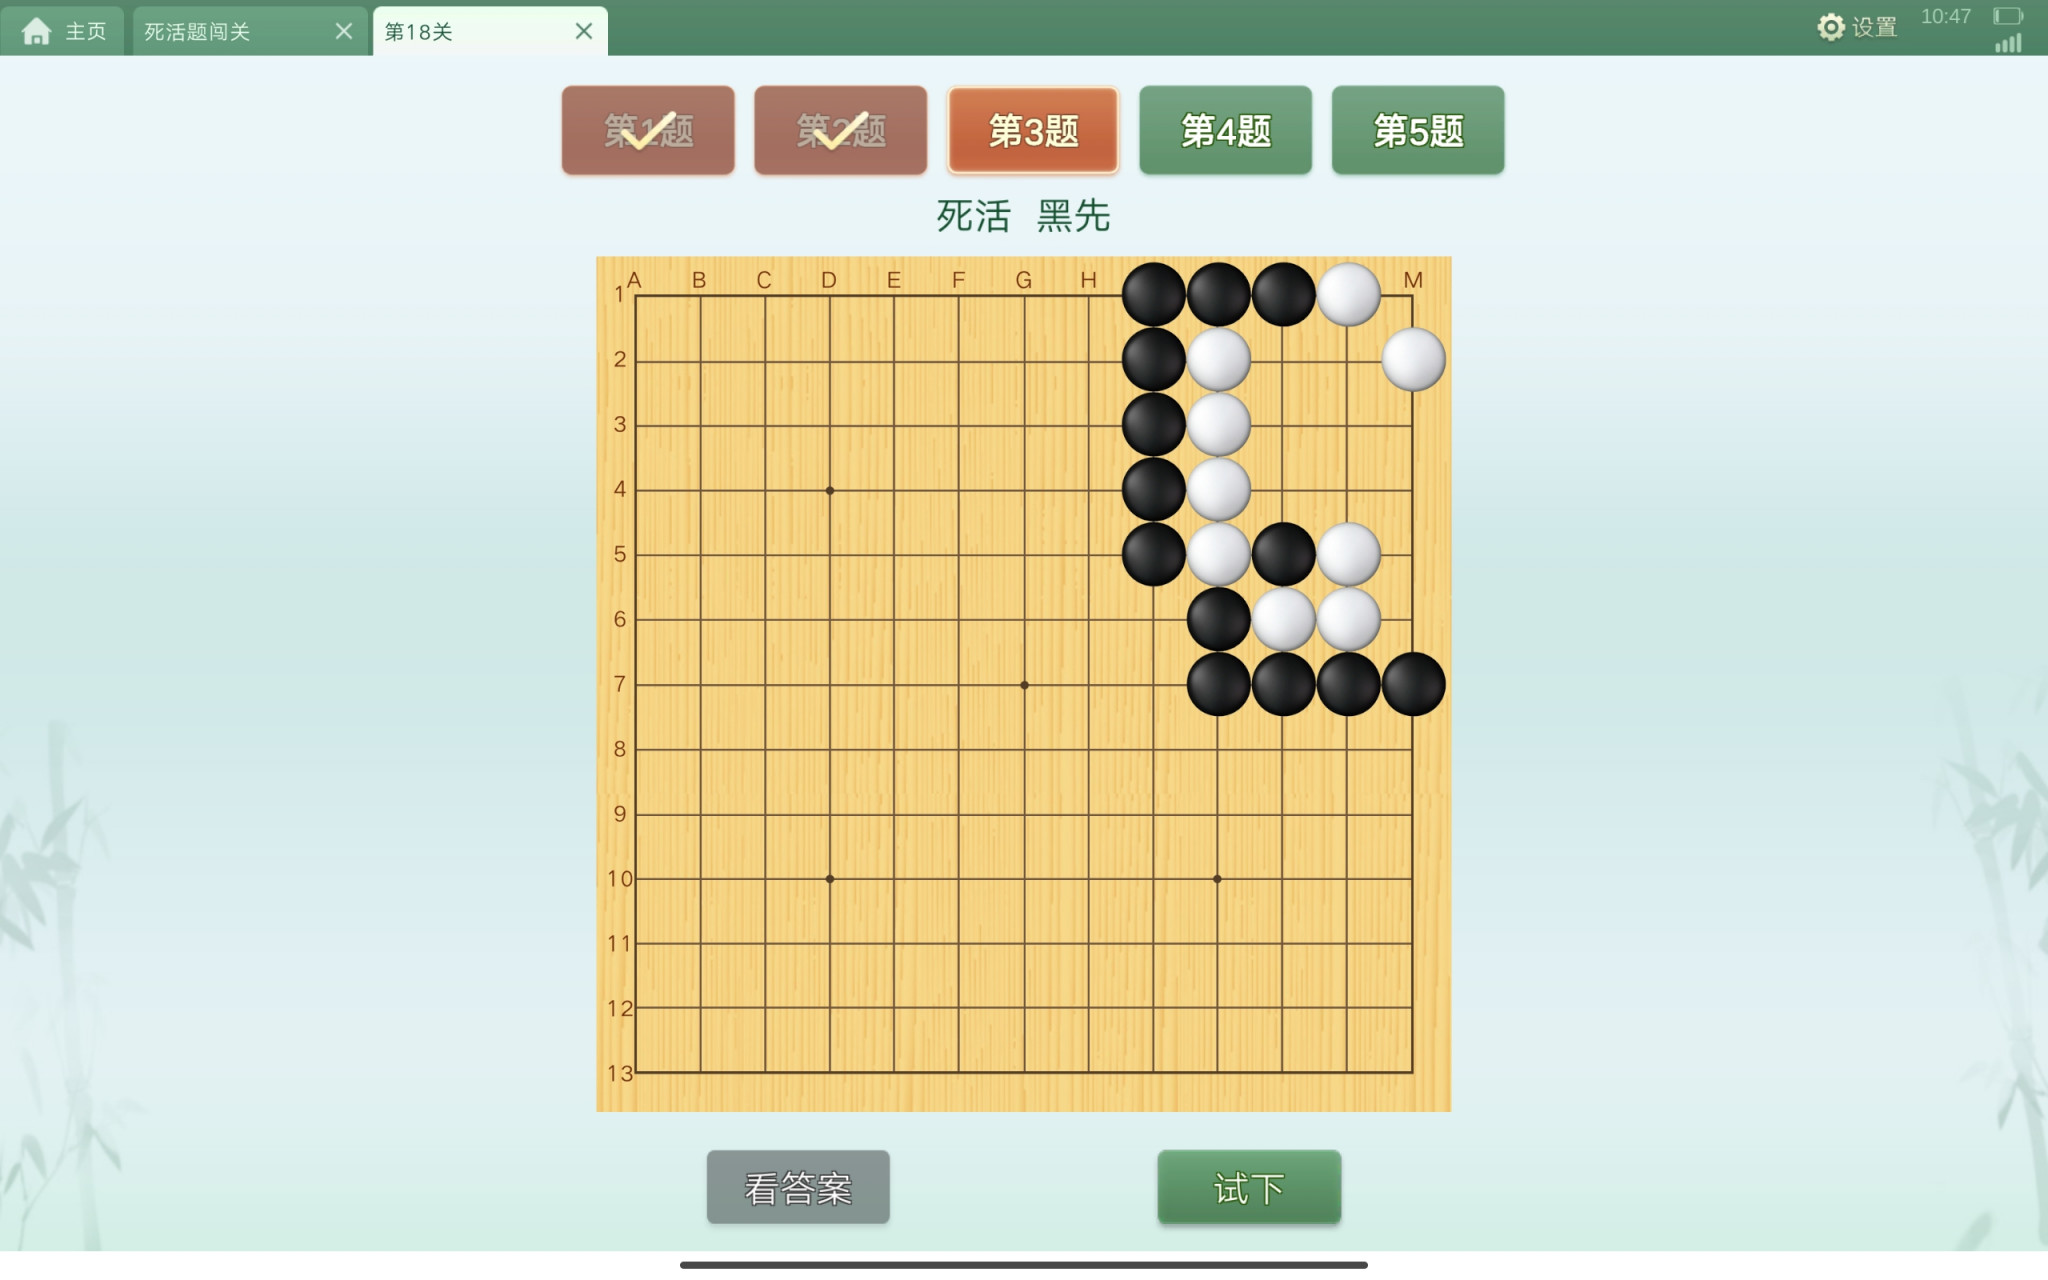The image size is (2048, 1280).
Task: Go to problem 第5题
Action: click(x=1418, y=130)
